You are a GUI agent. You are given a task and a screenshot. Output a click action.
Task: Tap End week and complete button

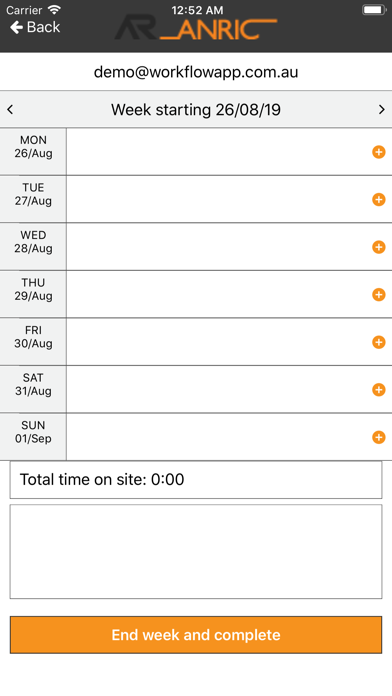pos(196,635)
